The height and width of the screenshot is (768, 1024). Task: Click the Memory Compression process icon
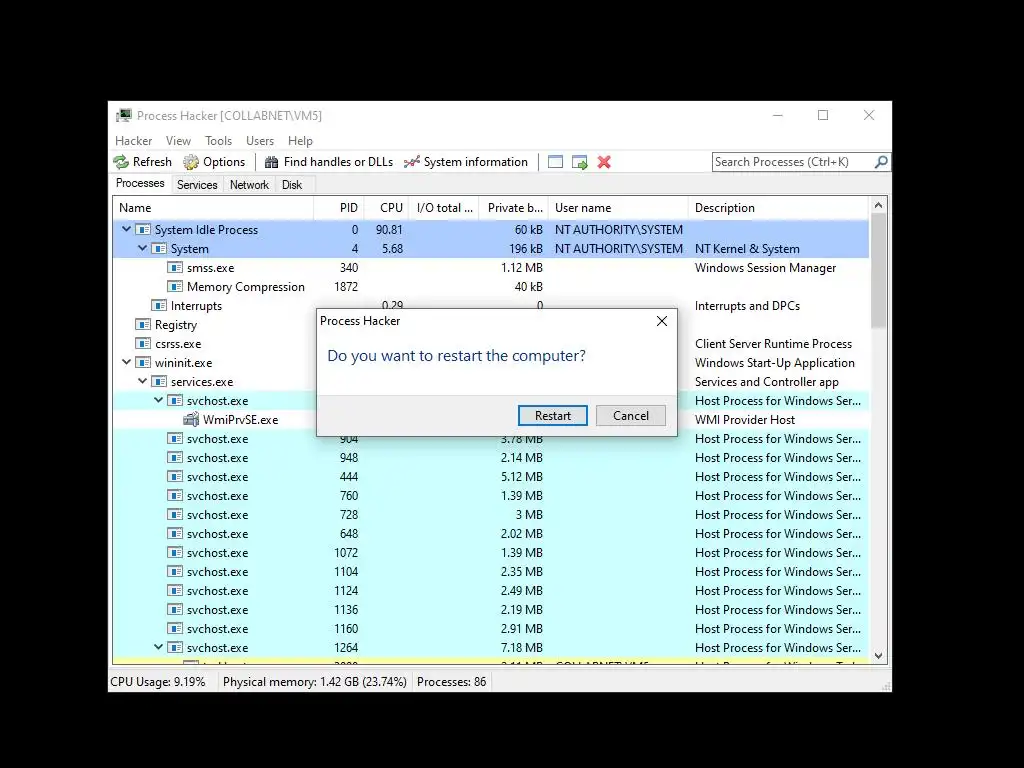coord(174,287)
